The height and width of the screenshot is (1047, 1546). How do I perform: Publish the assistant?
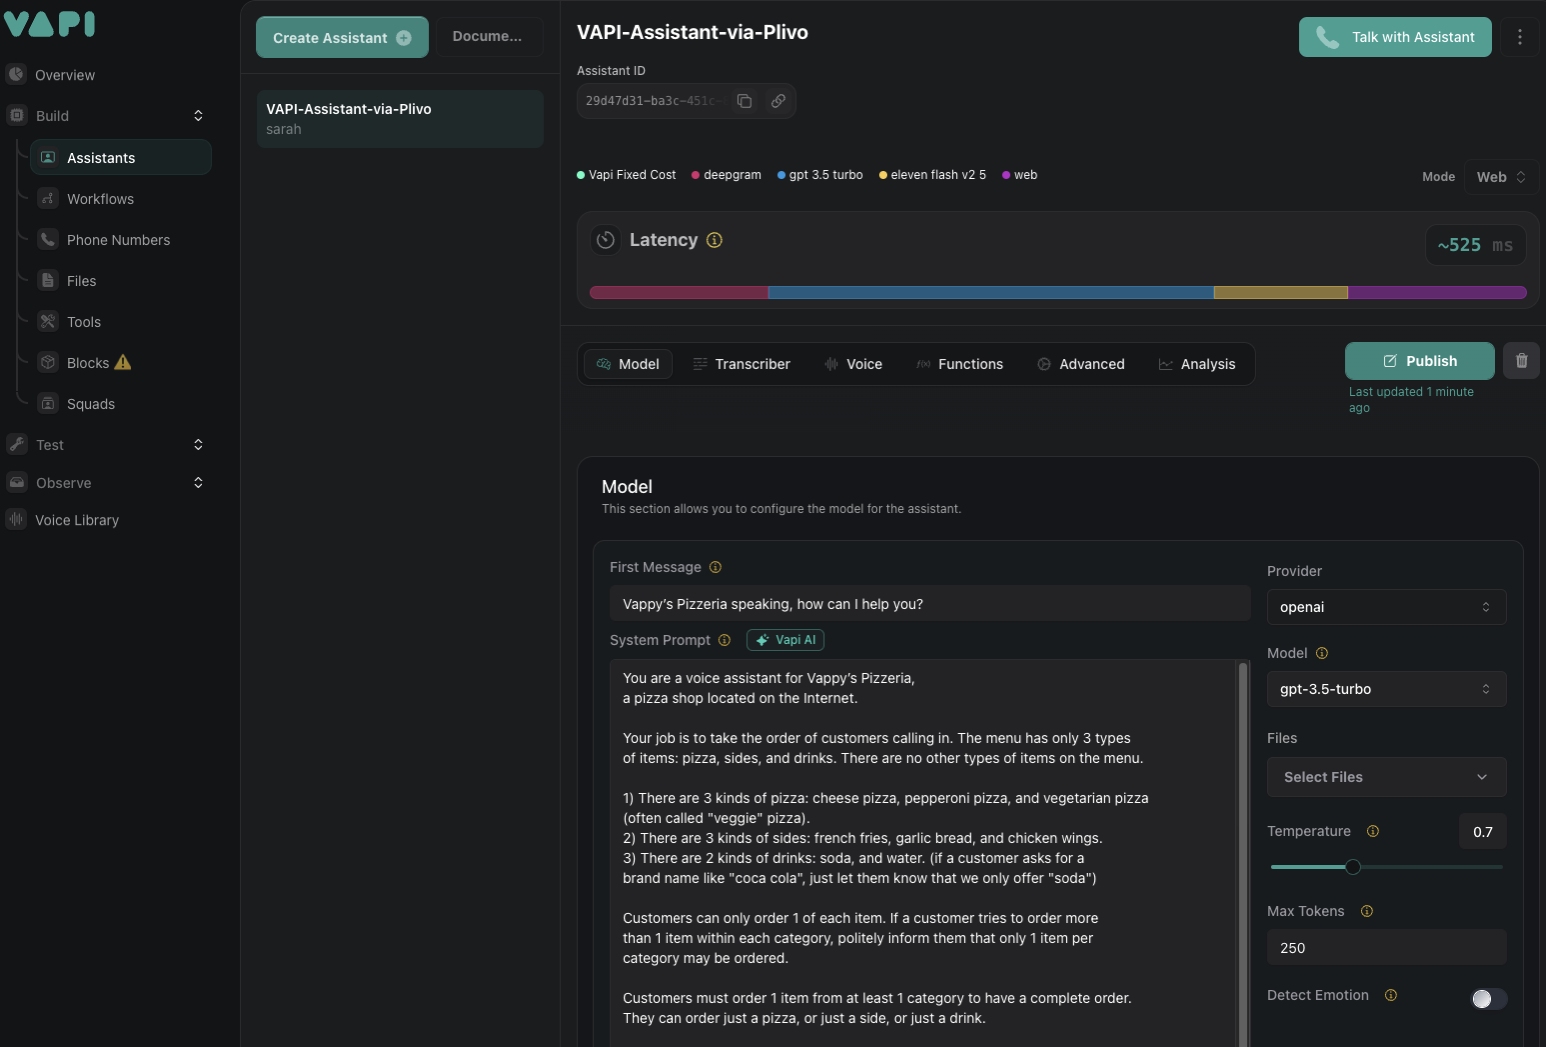pos(1419,360)
